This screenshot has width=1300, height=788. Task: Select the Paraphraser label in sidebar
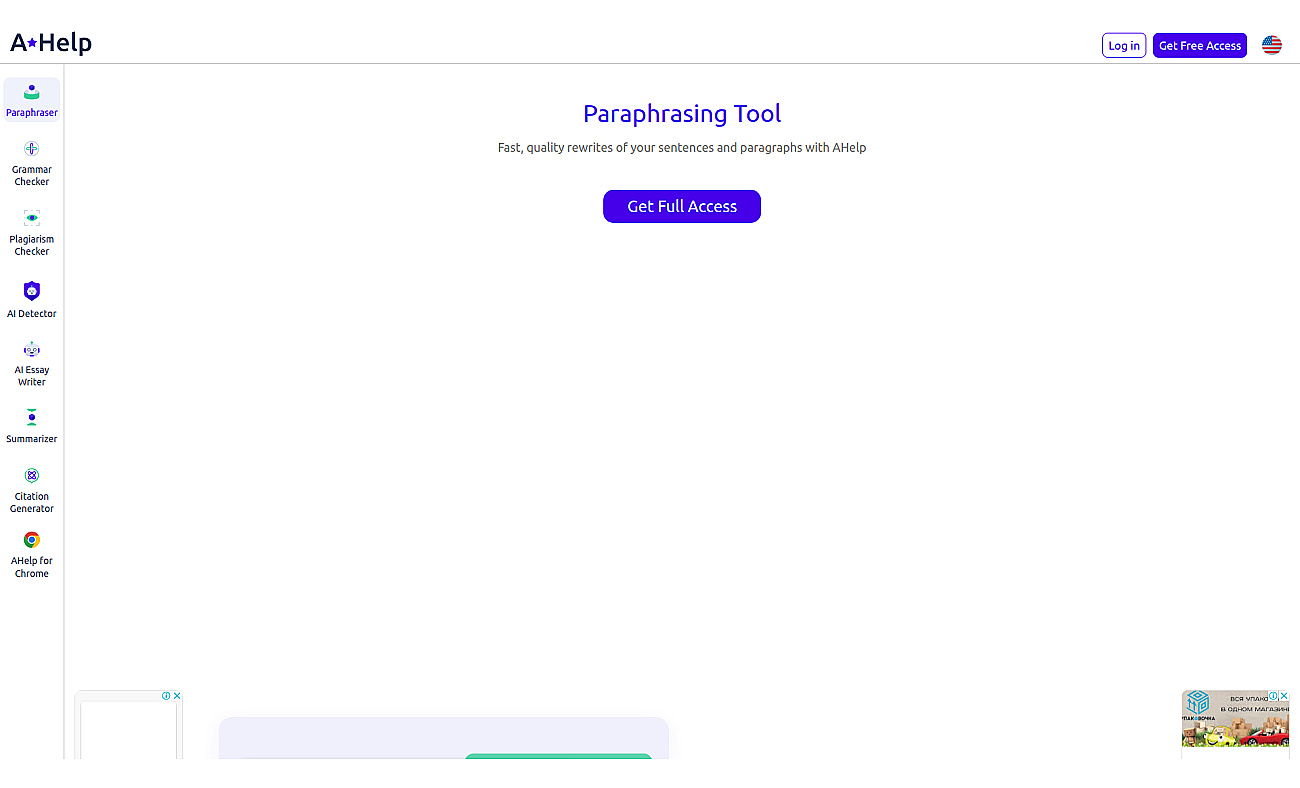pos(32,113)
